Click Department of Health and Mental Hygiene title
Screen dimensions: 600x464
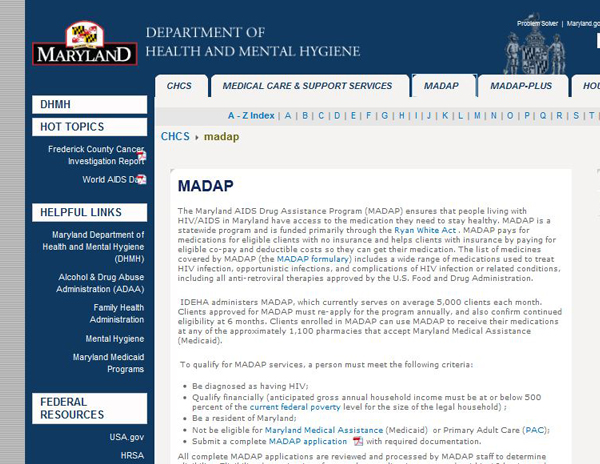[253, 42]
